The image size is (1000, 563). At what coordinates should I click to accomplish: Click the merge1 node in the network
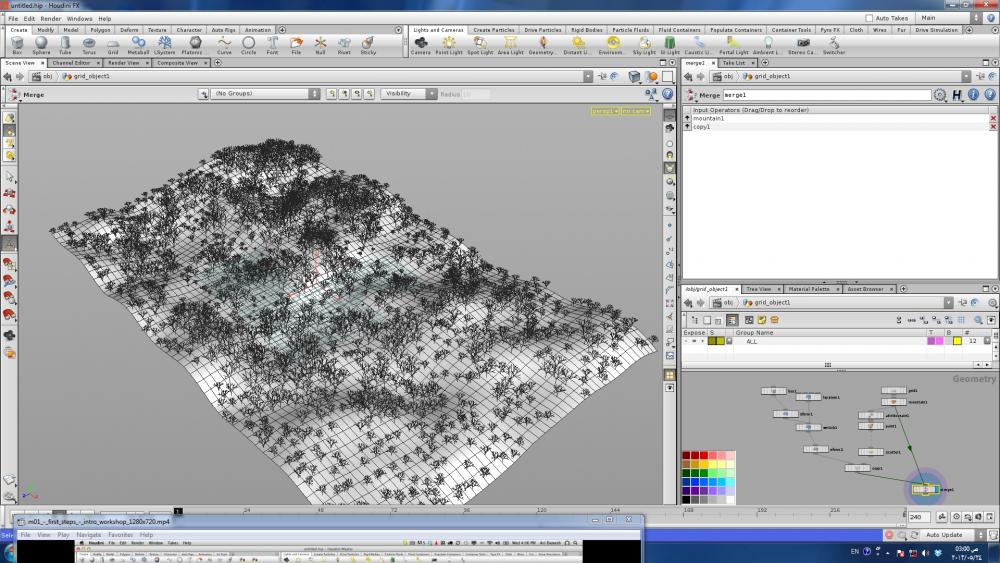925,489
